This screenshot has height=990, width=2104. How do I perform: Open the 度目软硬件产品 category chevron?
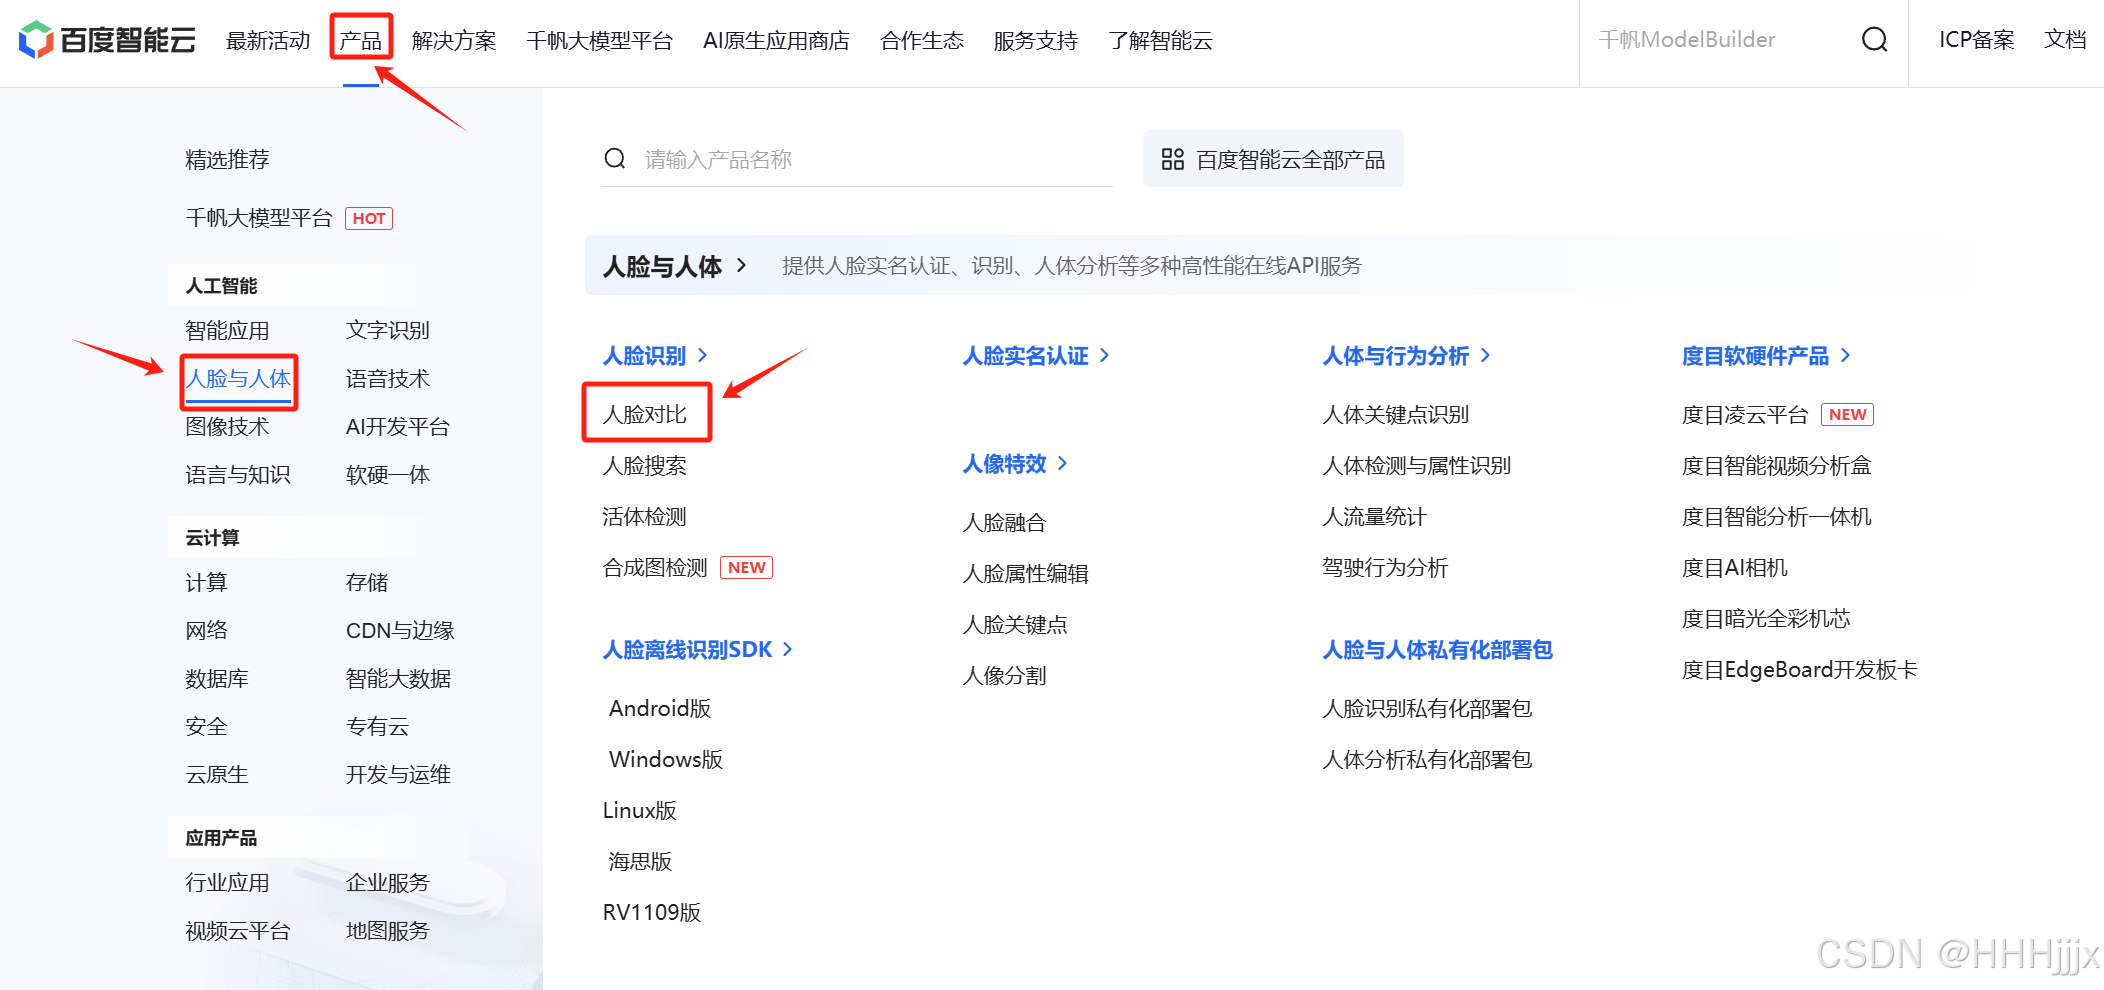coord(1845,355)
